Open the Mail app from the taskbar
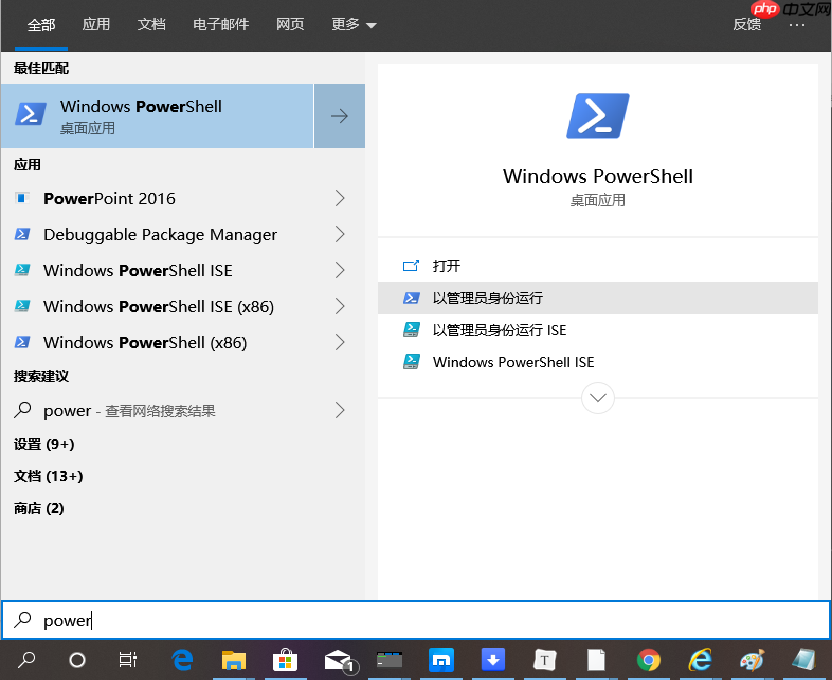The height and width of the screenshot is (680, 832). click(x=337, y=661)
